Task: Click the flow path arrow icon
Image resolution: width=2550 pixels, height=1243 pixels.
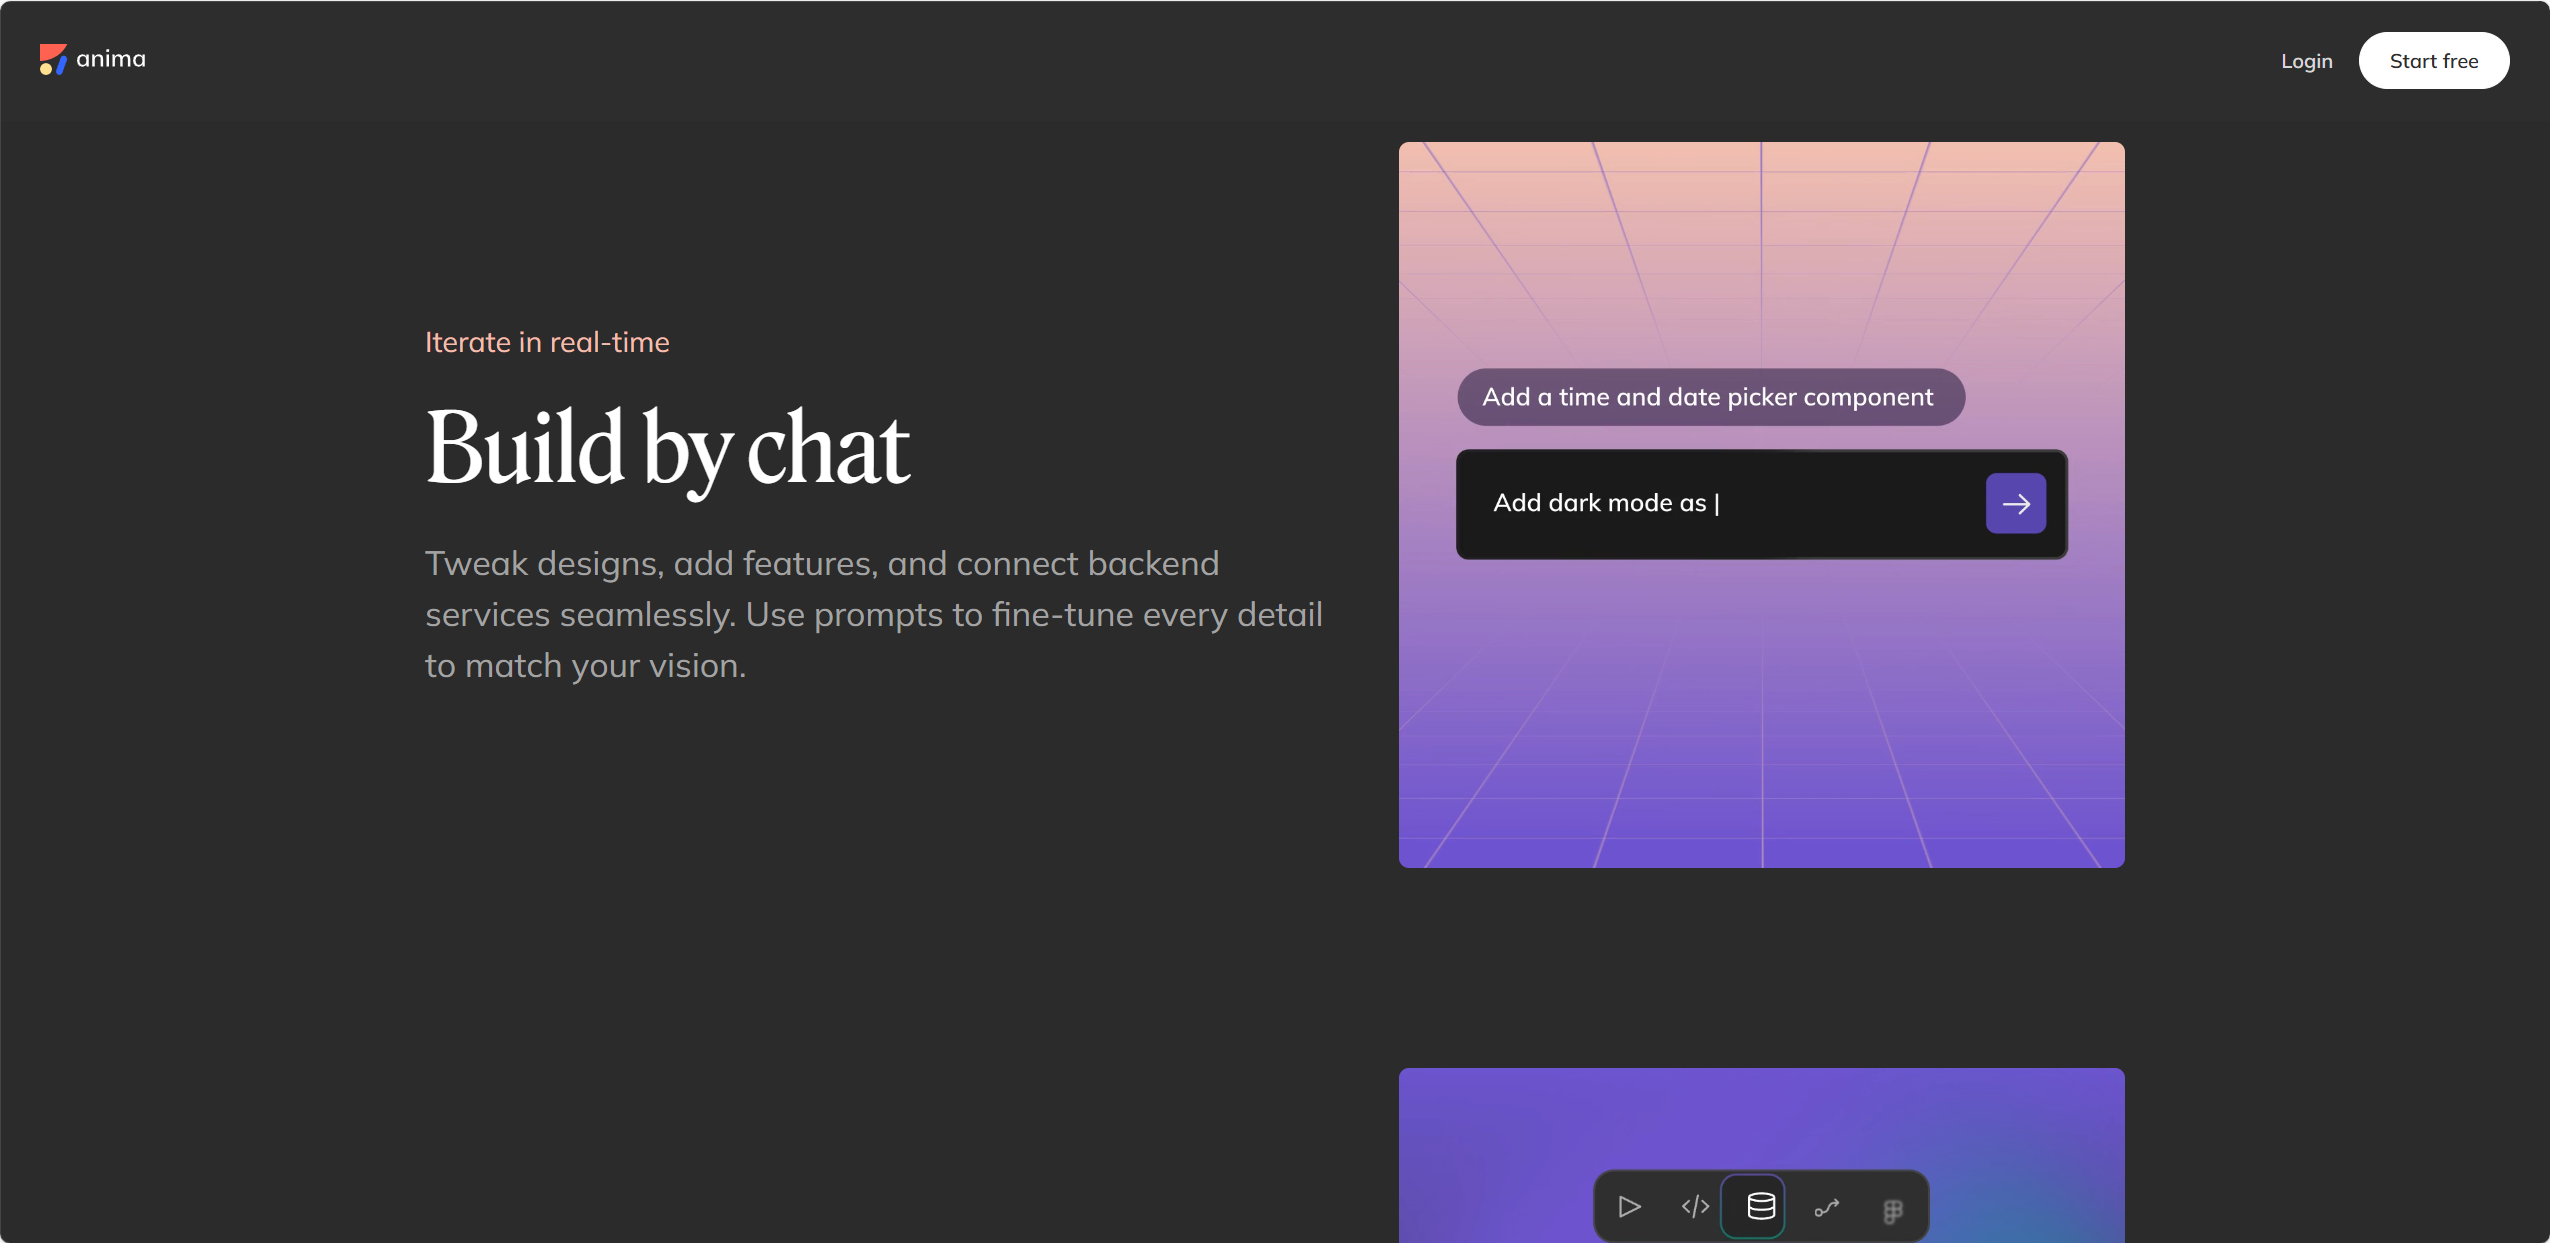Action: click(x=1827, y=1208)
